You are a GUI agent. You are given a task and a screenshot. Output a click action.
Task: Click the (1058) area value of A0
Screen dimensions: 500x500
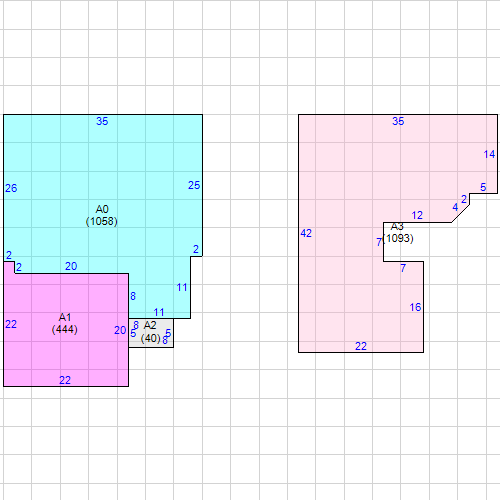102,221
